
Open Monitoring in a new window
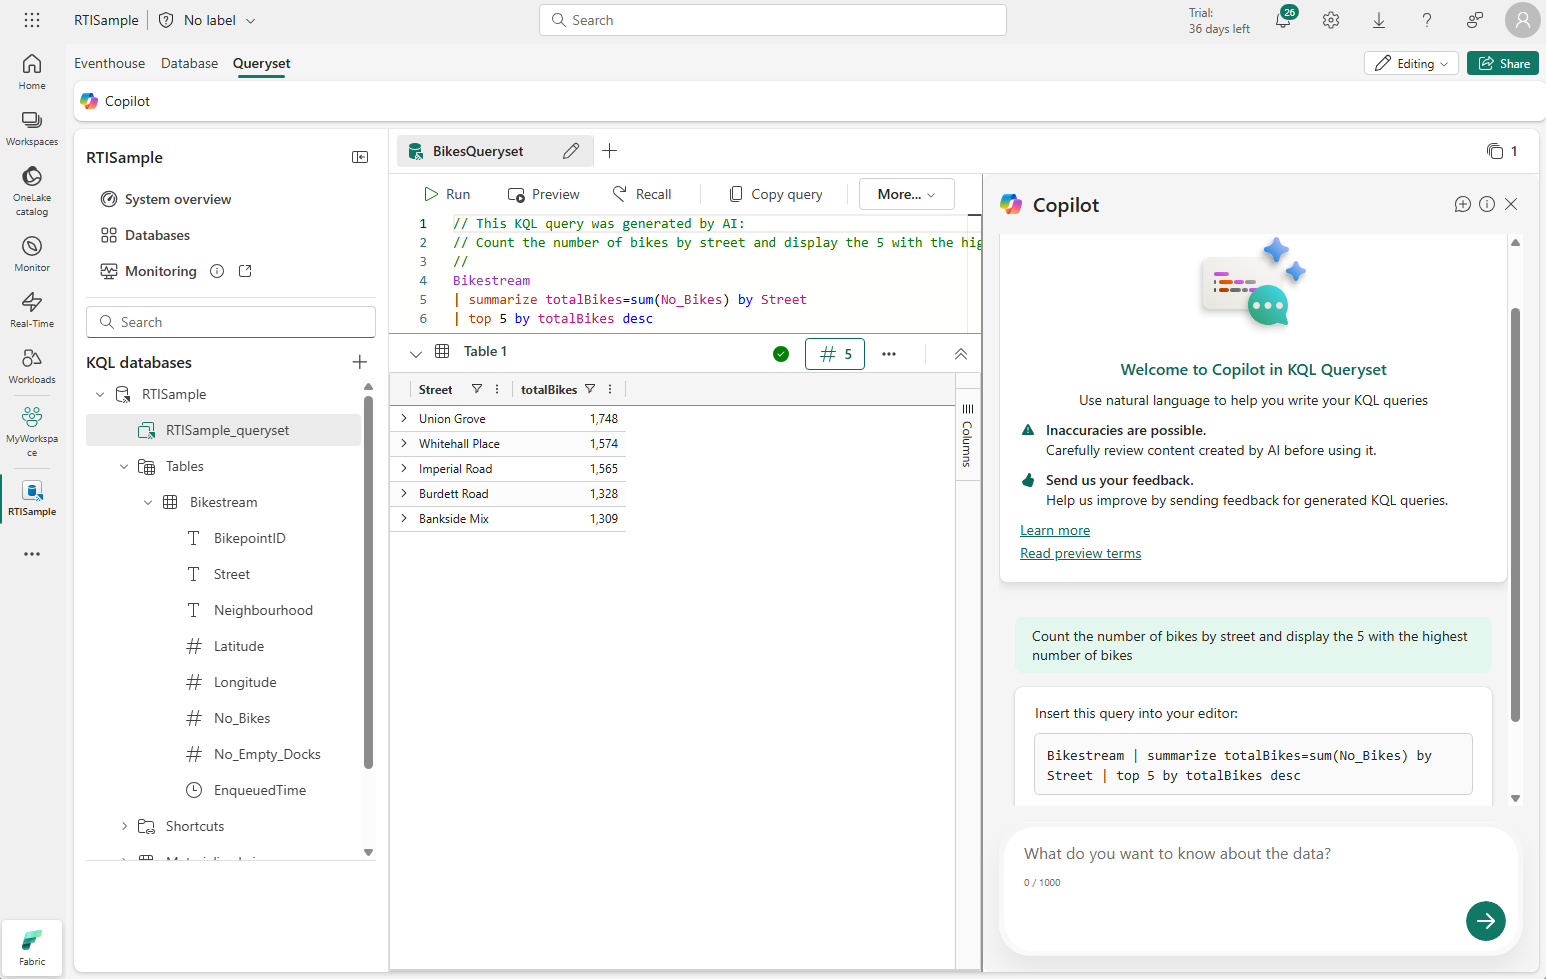point(245,271)
